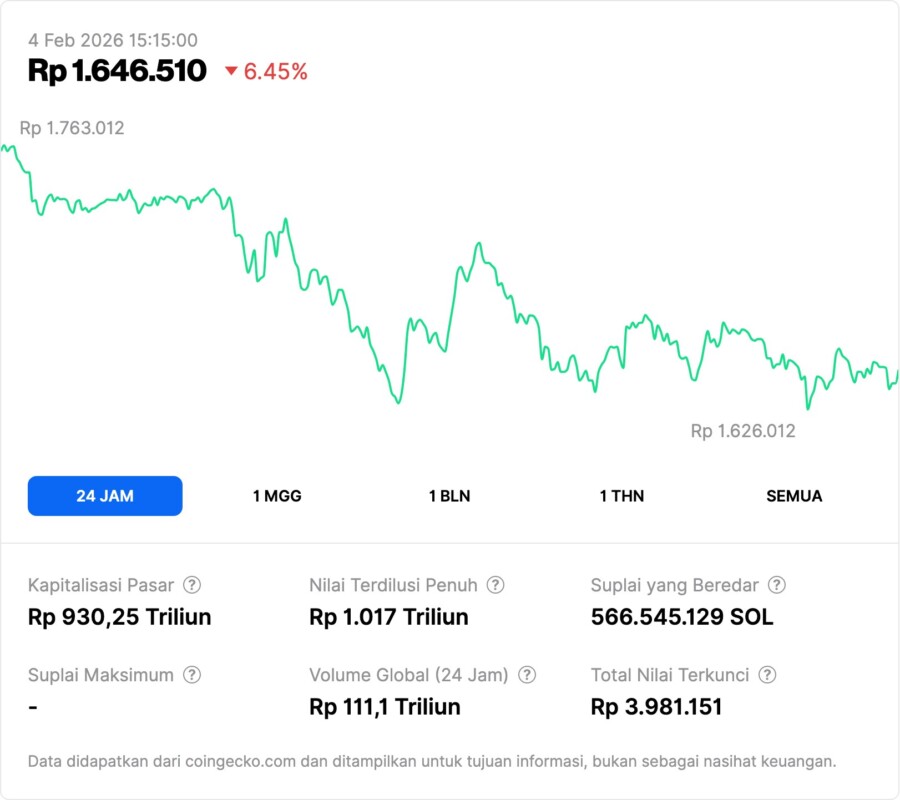Image resolution: width=900 pixels, height=800 pixels.
Task: Click the market cap value Rp 930,25 Triliun
Action: pos(119,617)
